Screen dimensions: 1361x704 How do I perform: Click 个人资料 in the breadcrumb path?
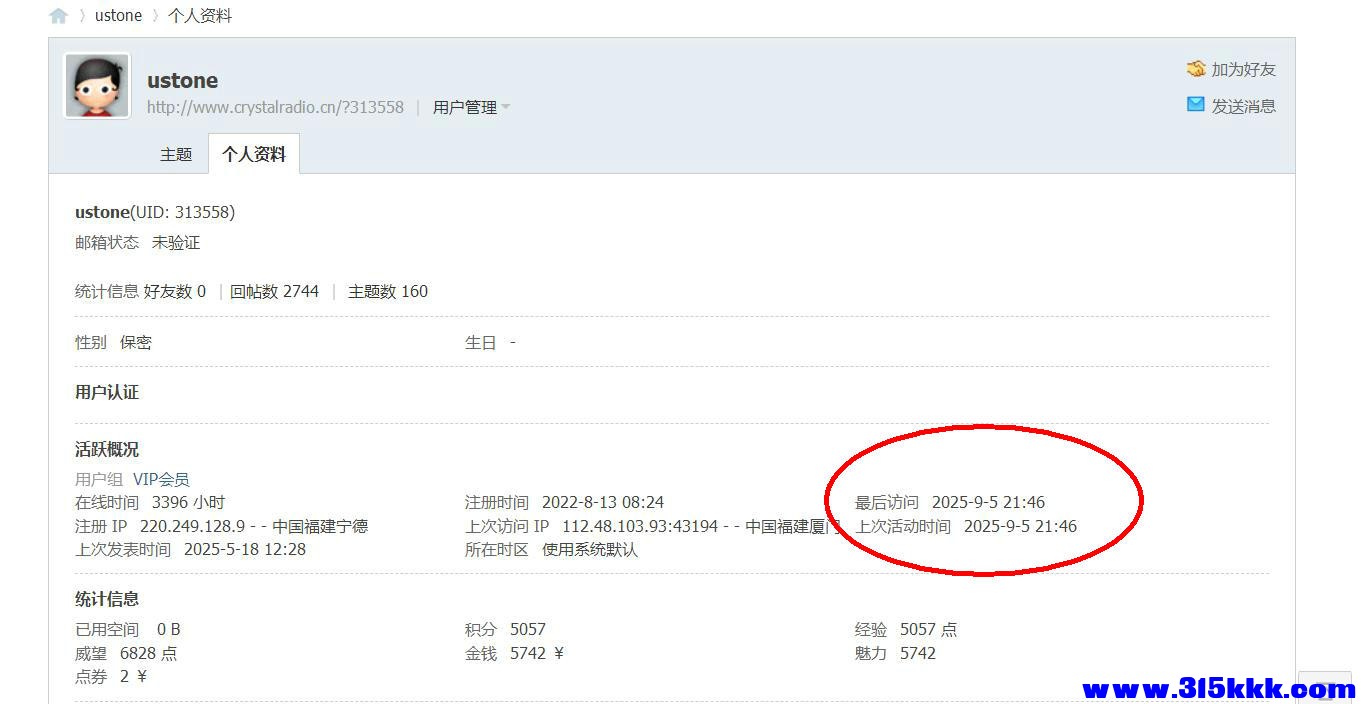tap(200, 16)
